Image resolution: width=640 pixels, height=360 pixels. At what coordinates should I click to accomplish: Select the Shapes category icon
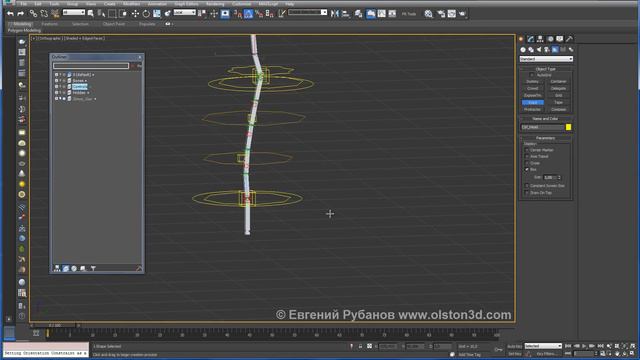click(x=531, y=49)
